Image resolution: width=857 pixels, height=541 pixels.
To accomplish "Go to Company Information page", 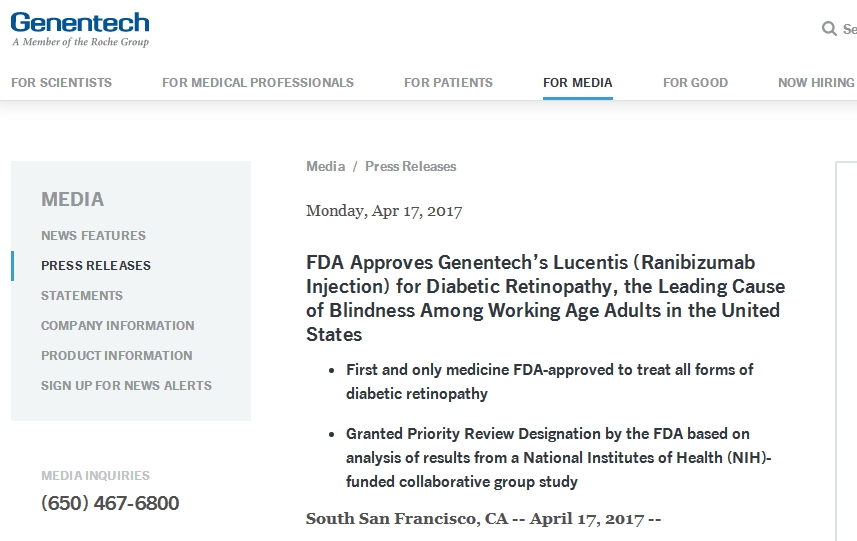I will 118,326.
